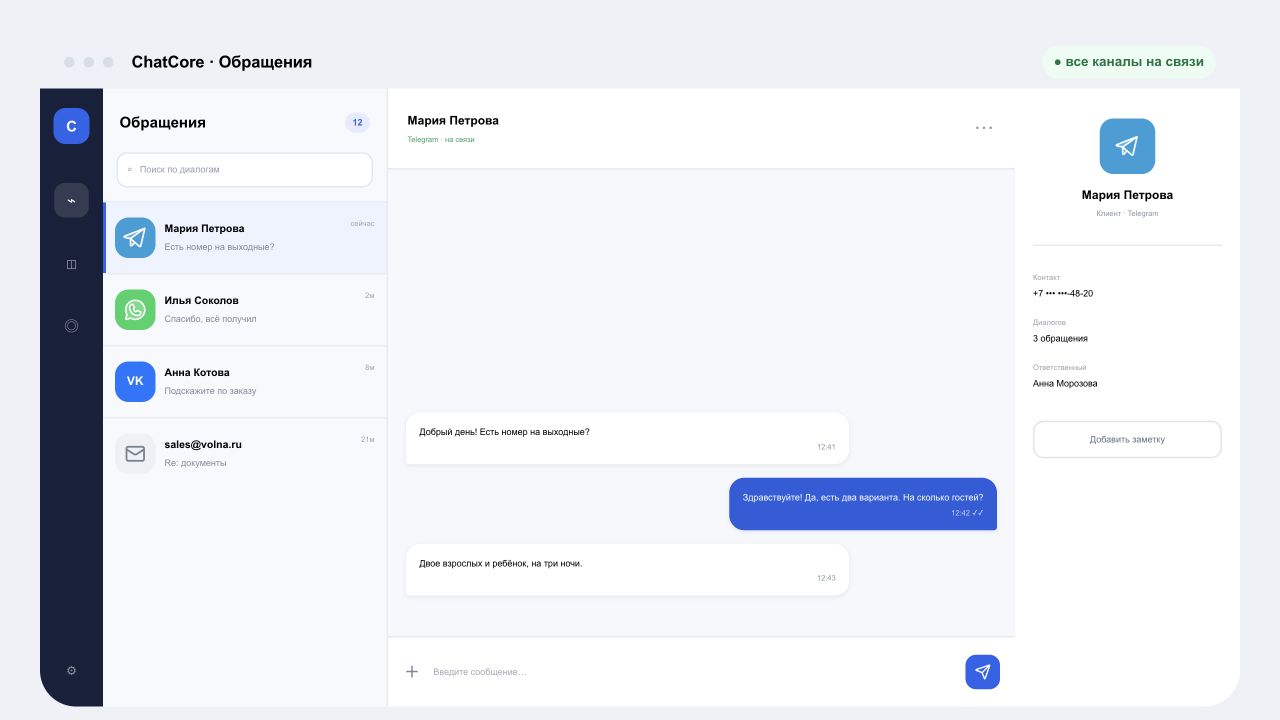Open the split-panel sidebar icon

point(71,264)
